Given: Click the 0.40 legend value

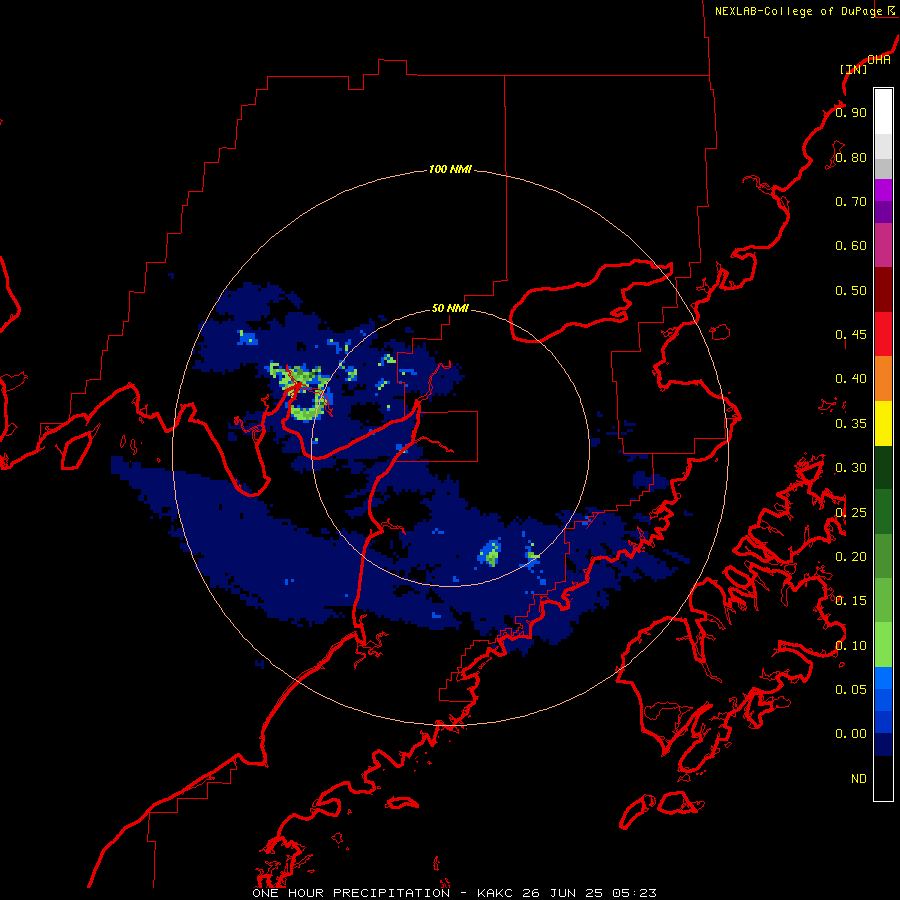Looking at the screenshot, I should click(851, 379).
